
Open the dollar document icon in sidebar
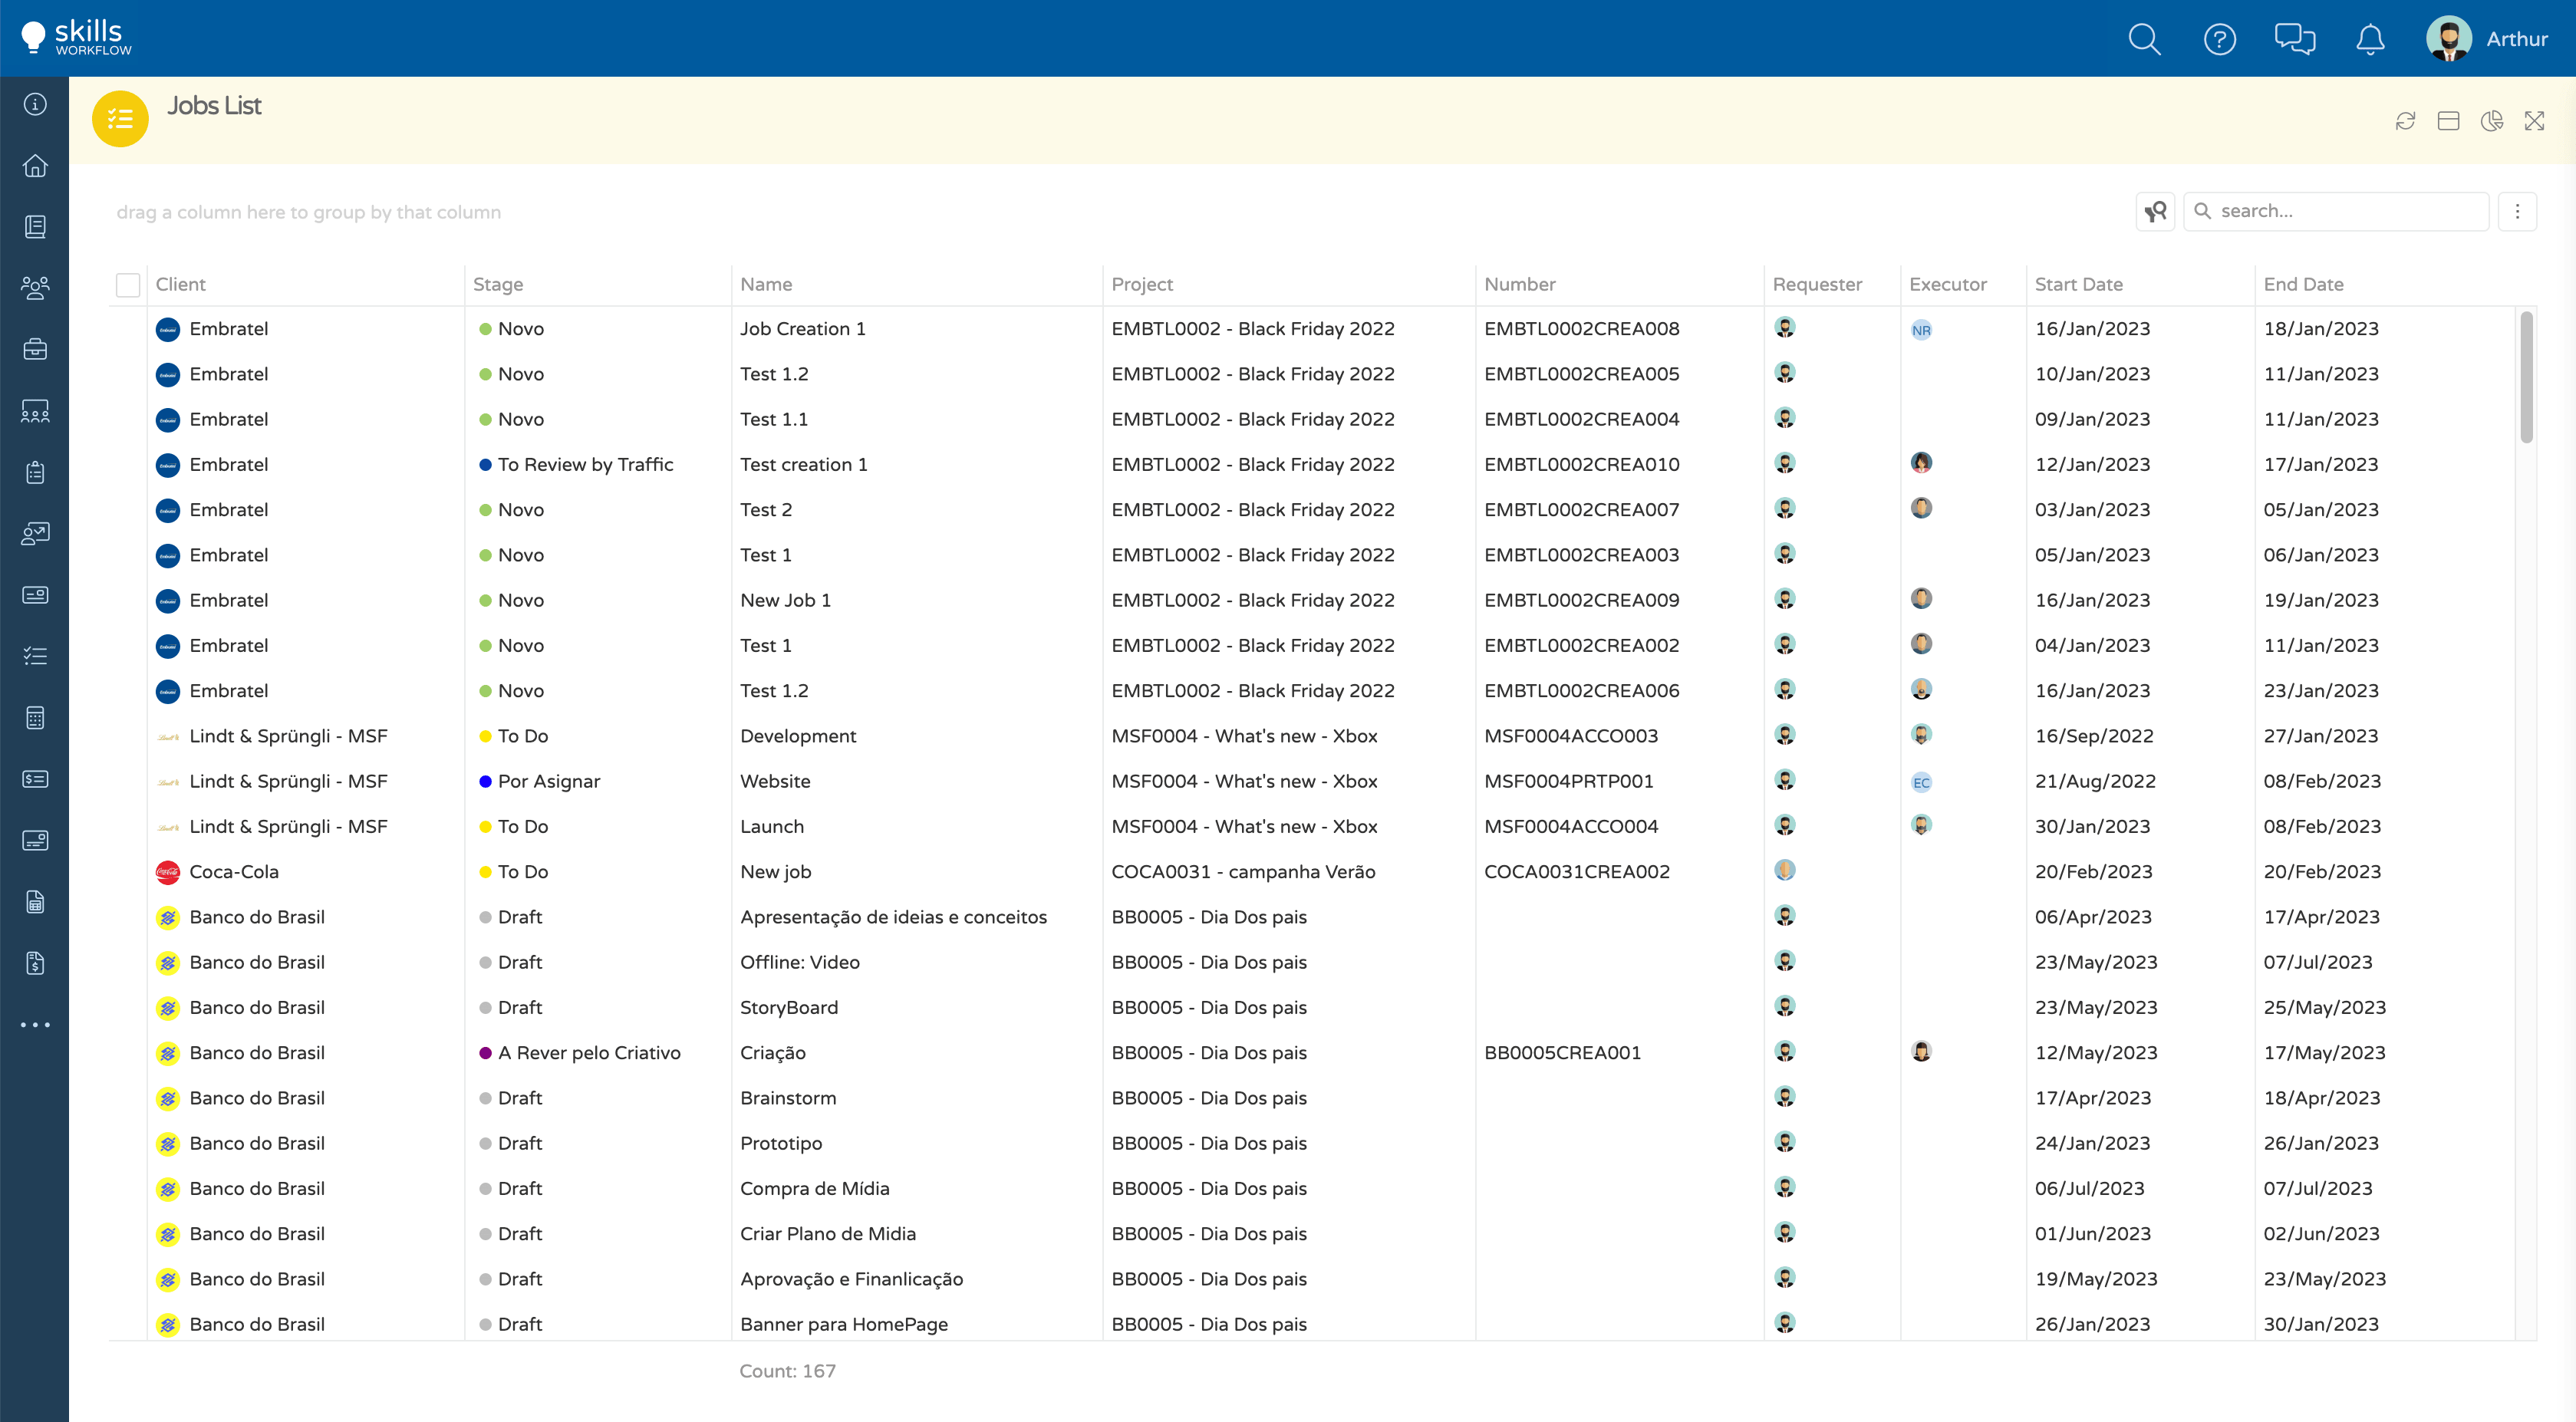(35, 963)
